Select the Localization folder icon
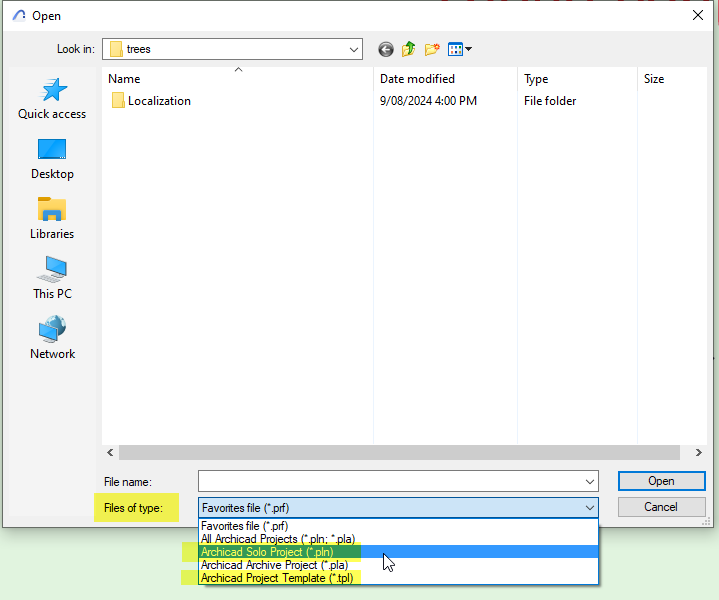This screenshot has width=719, height=600. point(118,100)
